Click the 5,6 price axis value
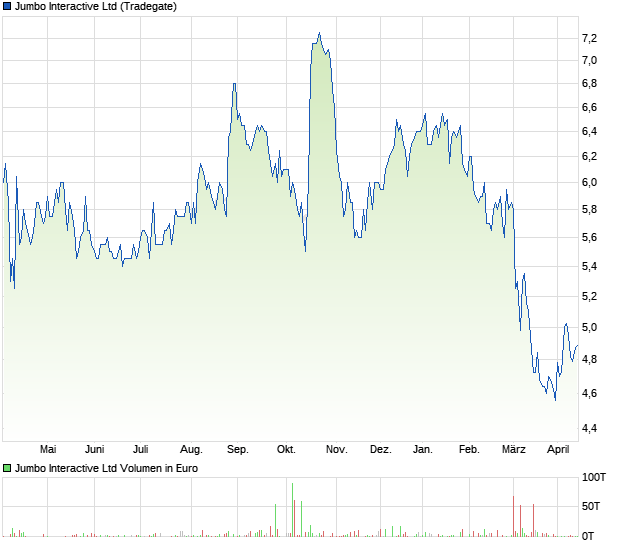 pyautogui.click(x=589, y=238)
